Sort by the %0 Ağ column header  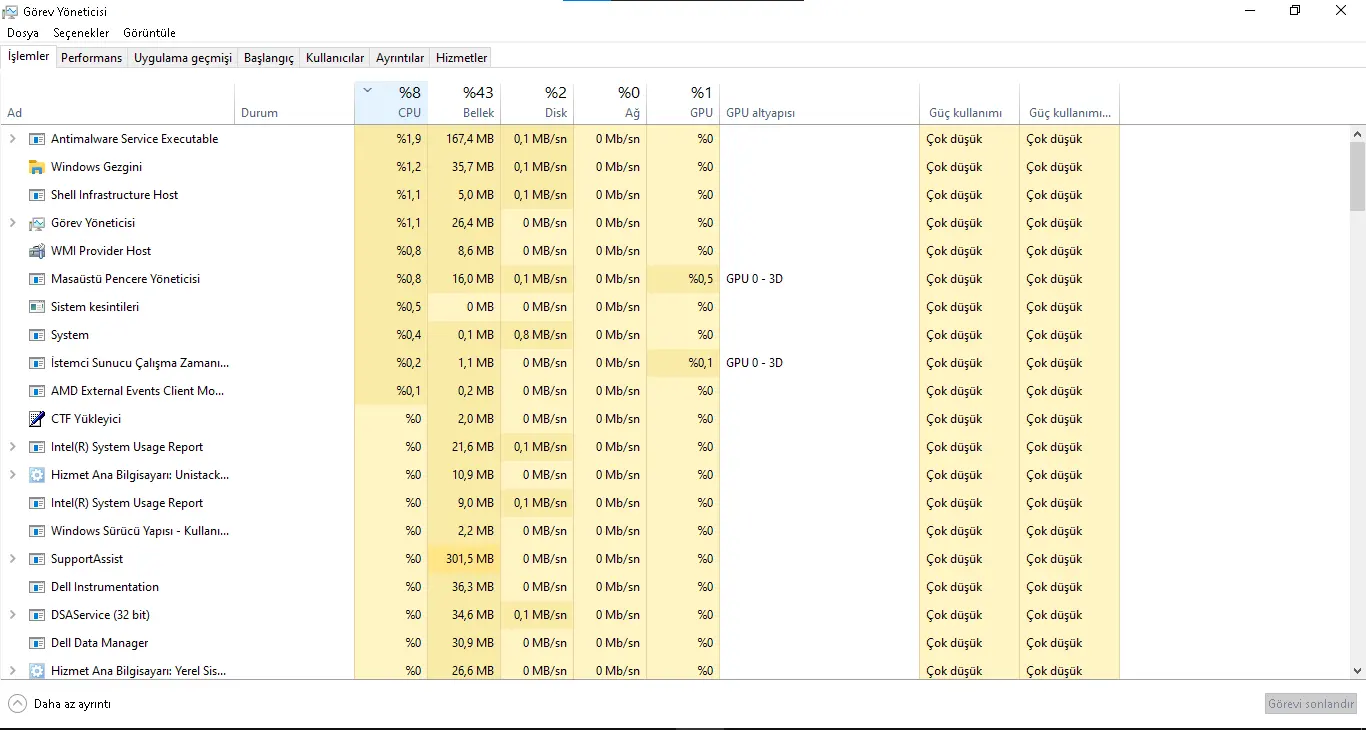[x=610, y=103]
